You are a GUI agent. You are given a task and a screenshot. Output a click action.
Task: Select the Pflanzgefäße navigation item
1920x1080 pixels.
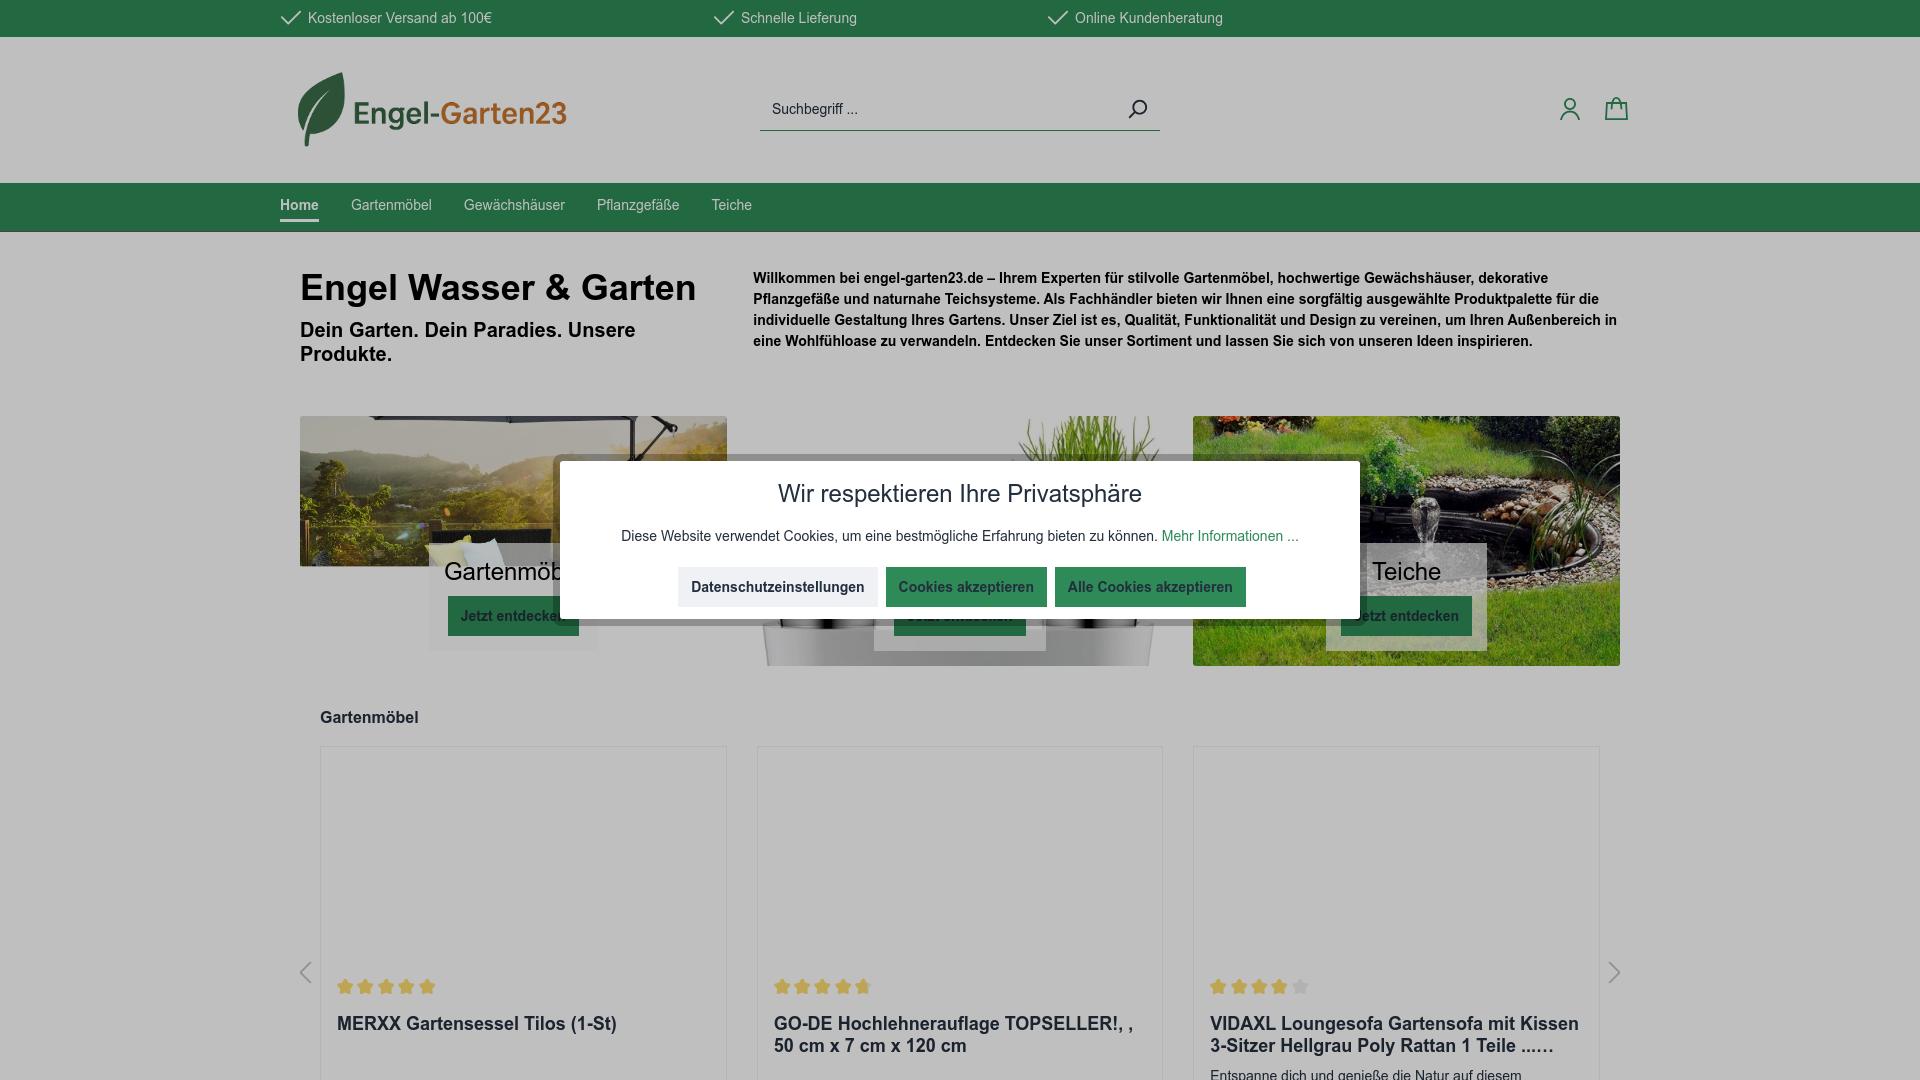(x=638, y=205)
